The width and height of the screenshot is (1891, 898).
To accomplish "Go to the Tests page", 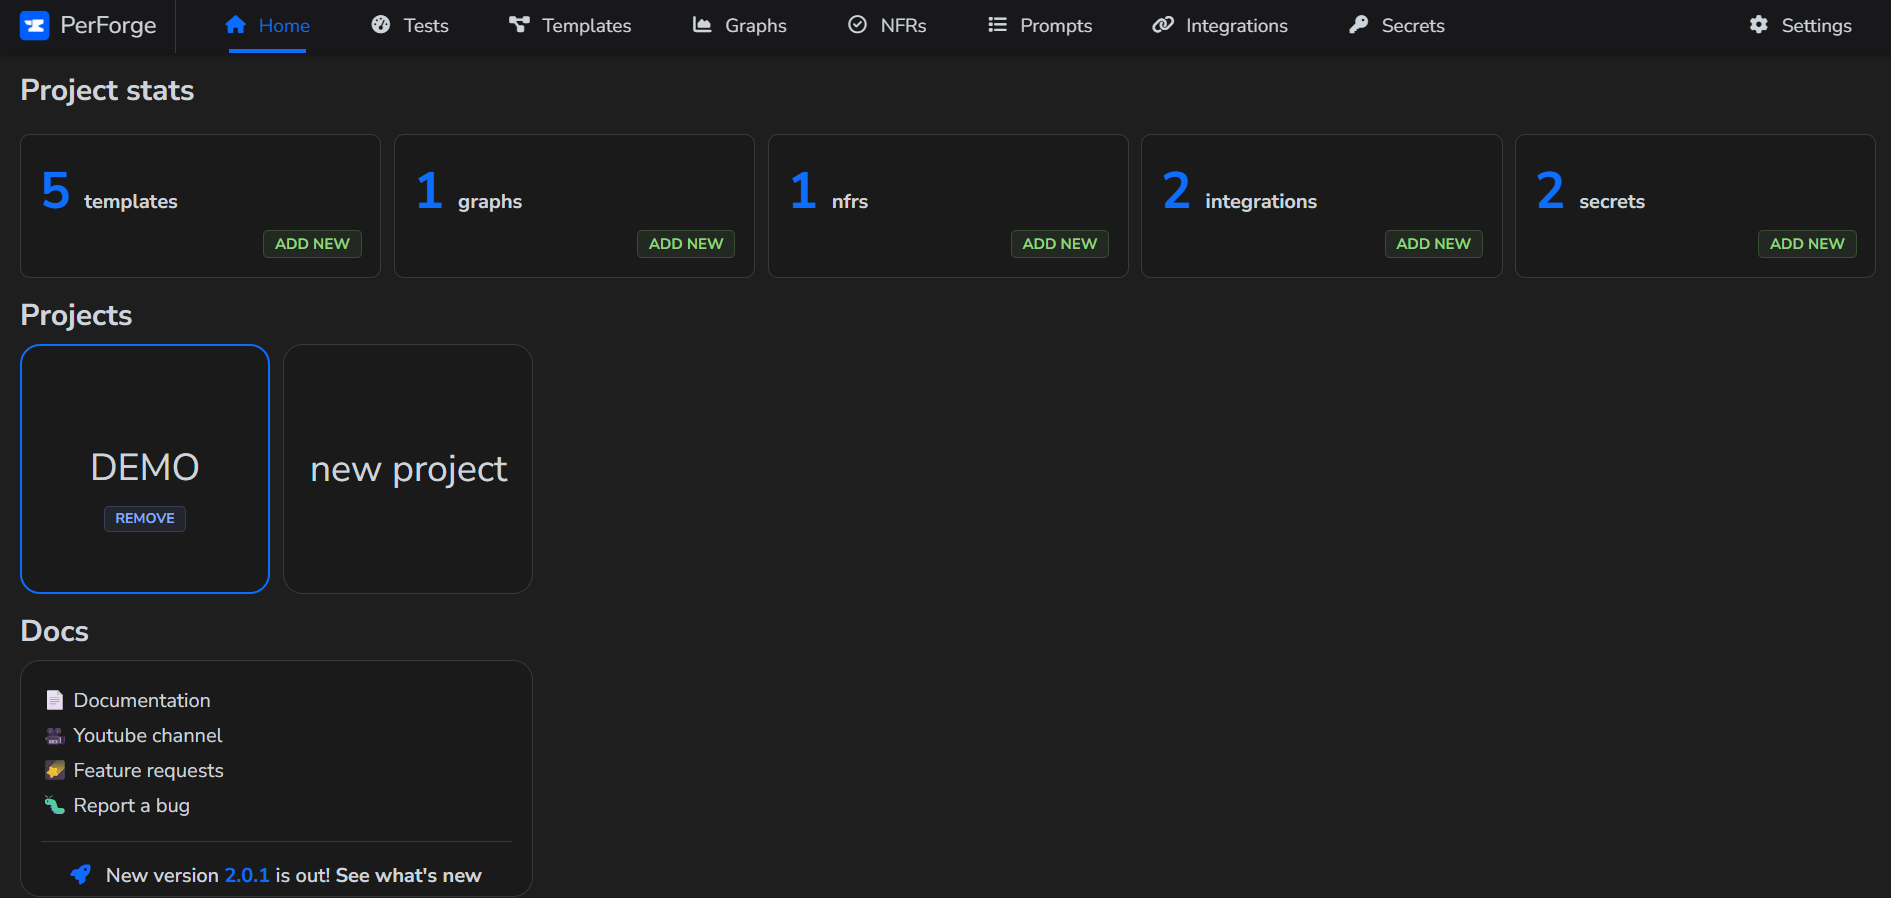I will [409, 26].
